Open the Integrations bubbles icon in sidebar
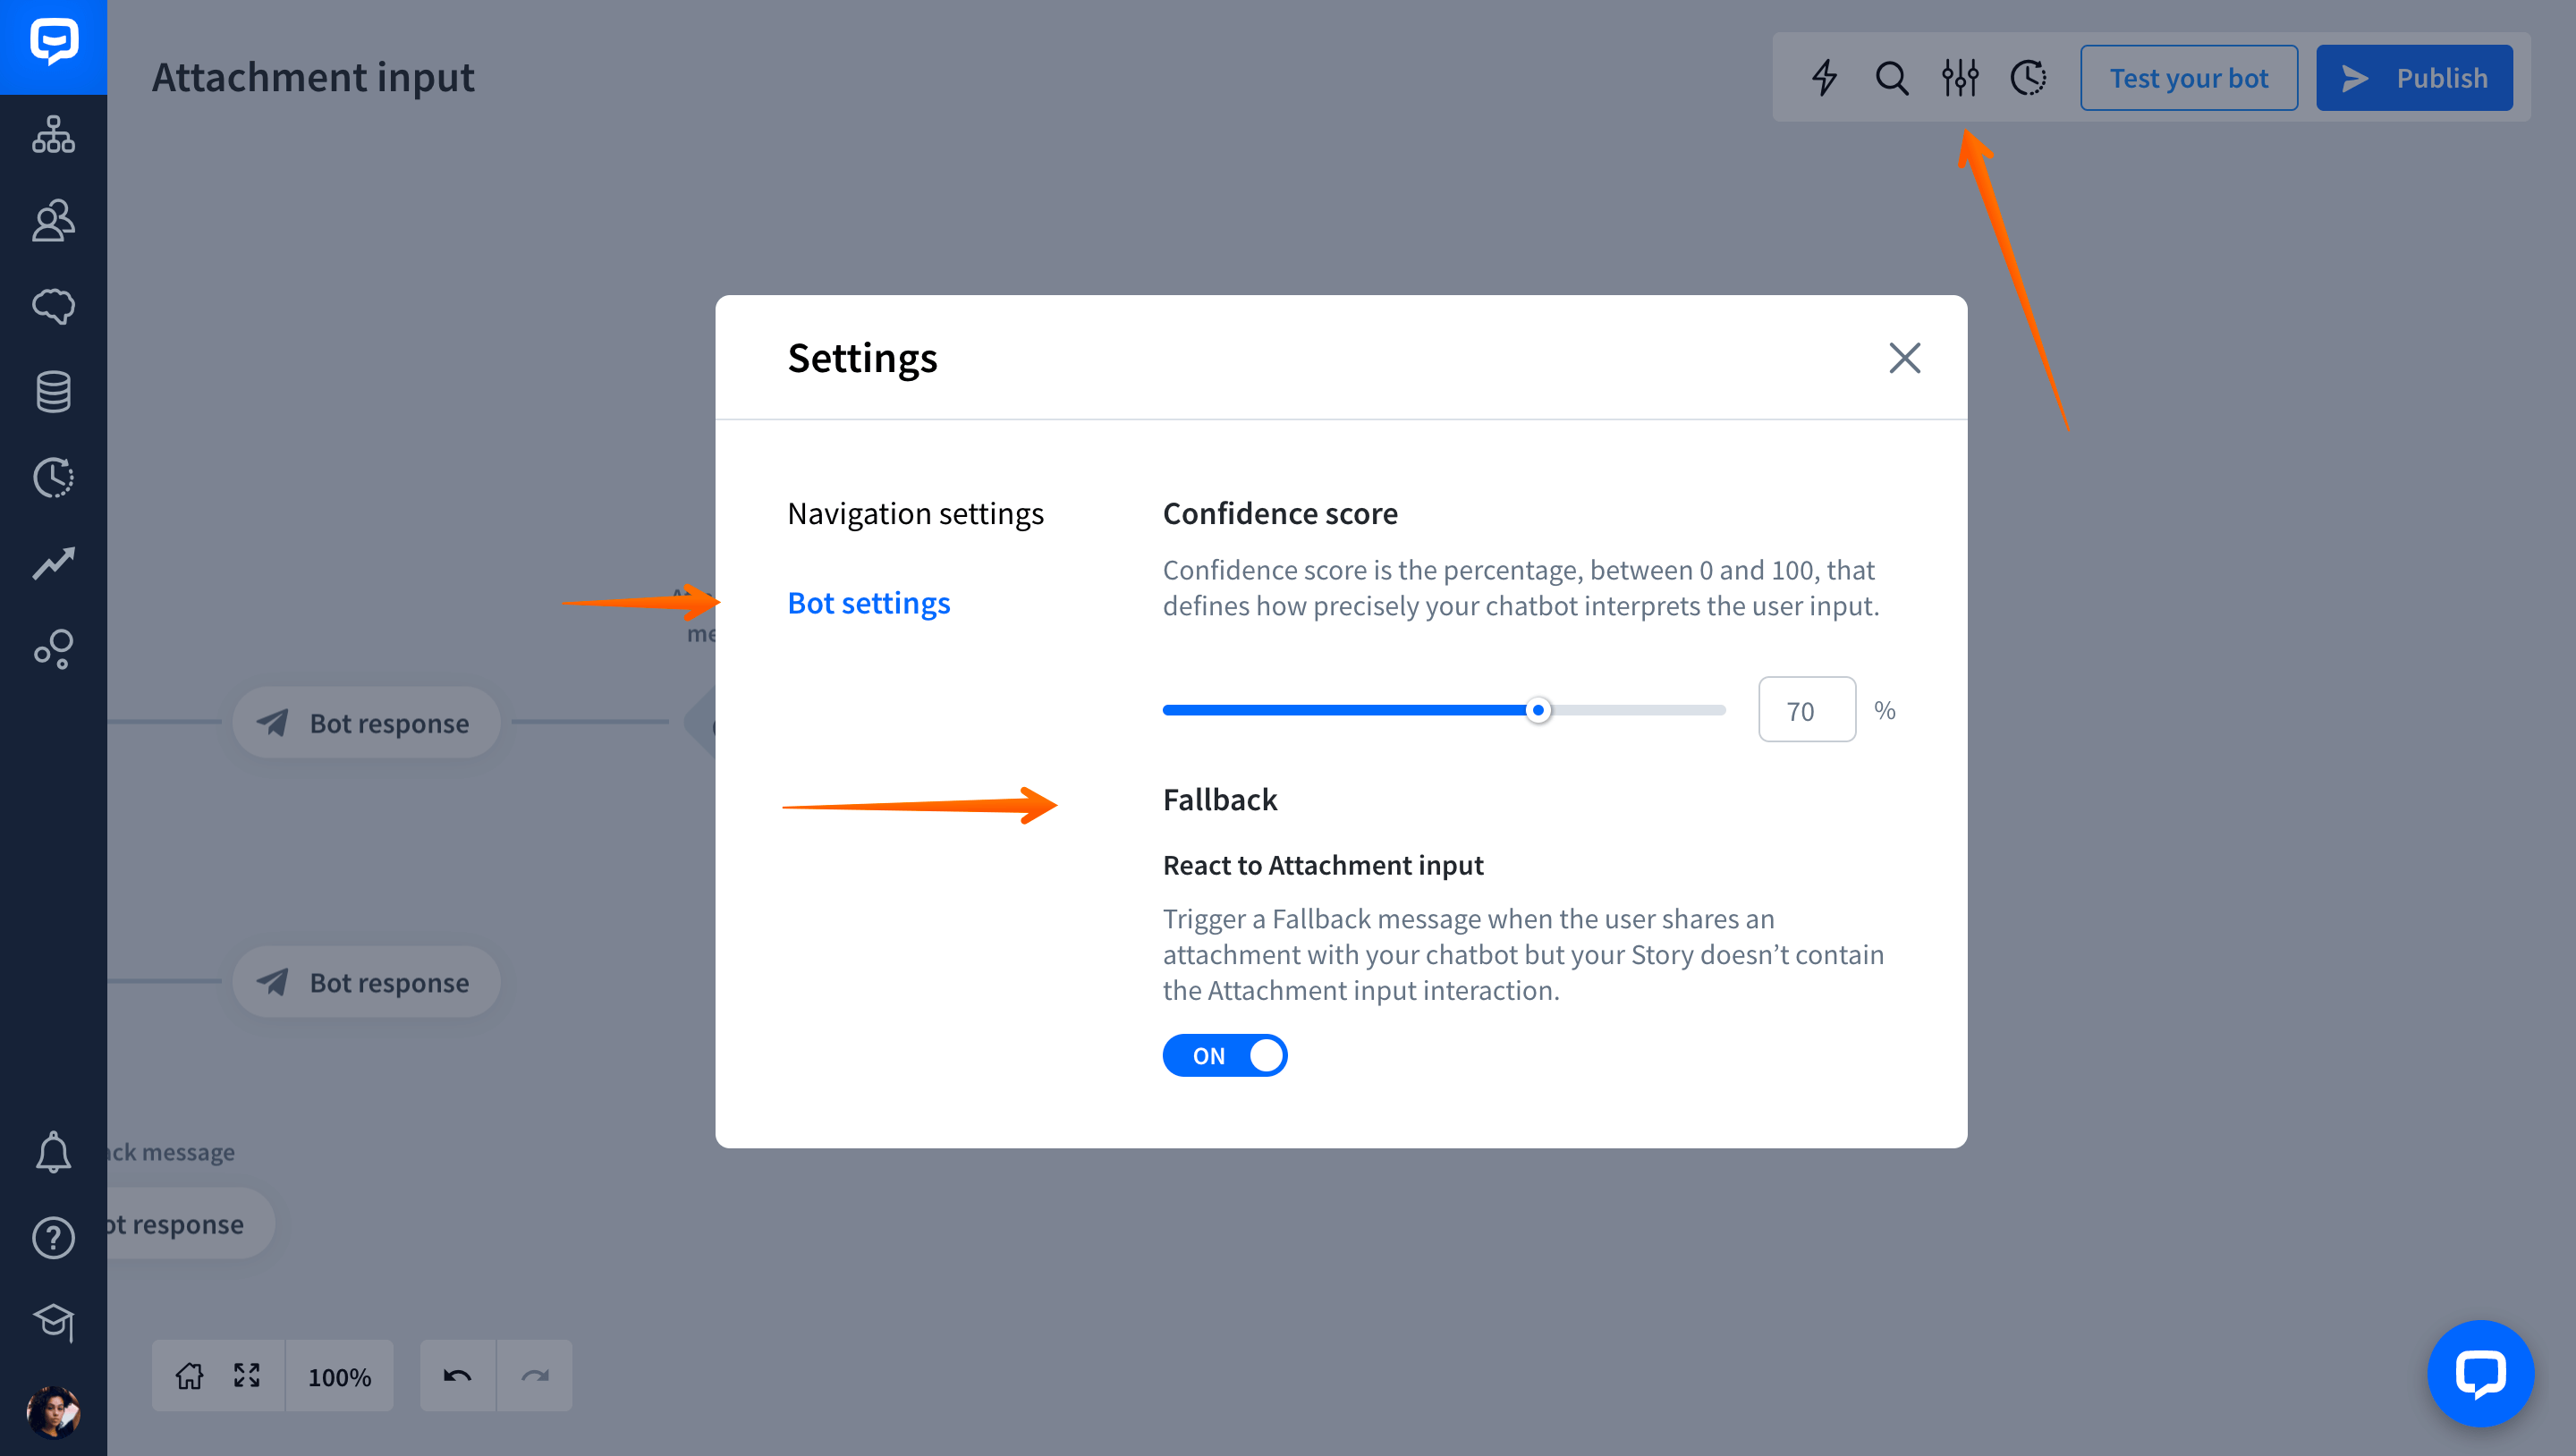 point(53,649)
